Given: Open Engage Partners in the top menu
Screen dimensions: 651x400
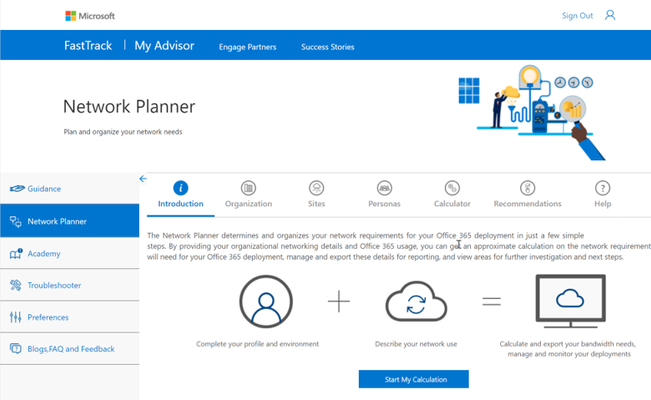Looking at the screenshot, I should [247, 47].
